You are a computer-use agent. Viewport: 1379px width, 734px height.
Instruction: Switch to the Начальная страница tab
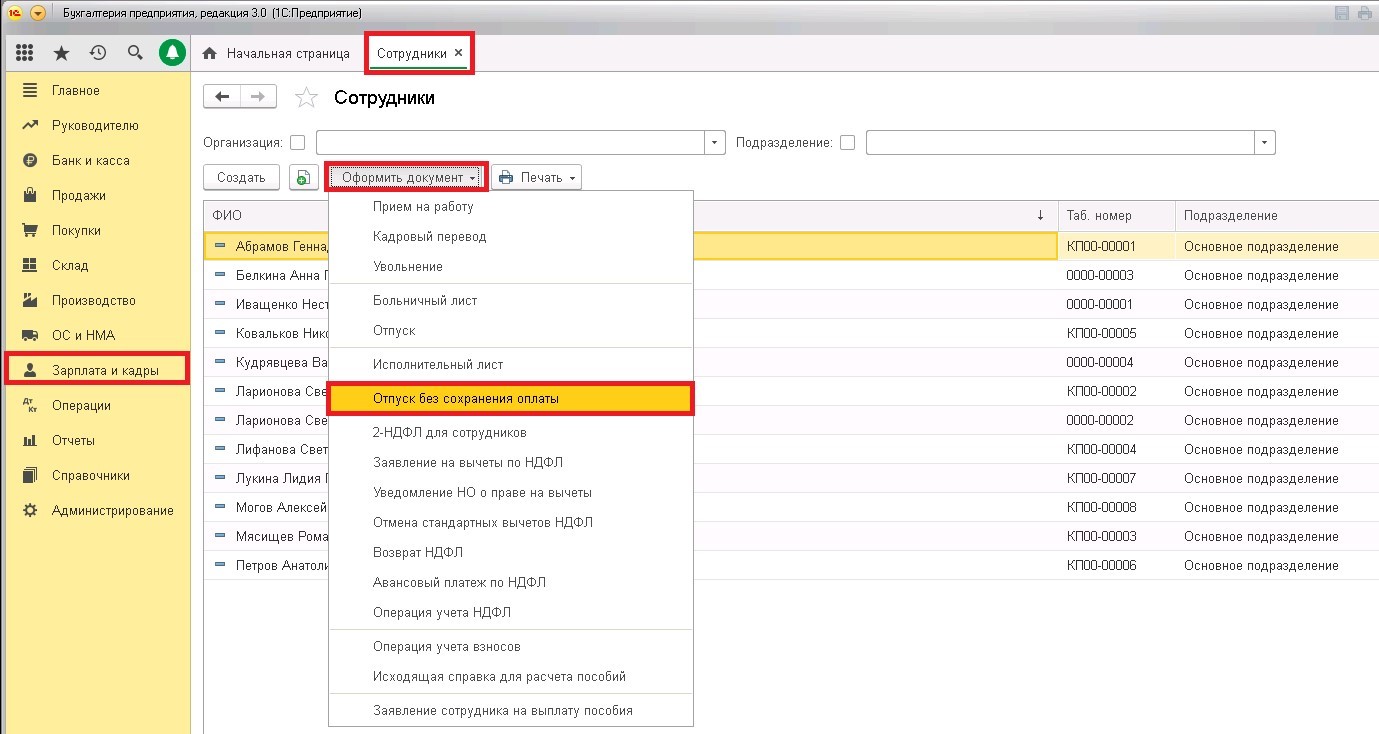coord(277,53)
